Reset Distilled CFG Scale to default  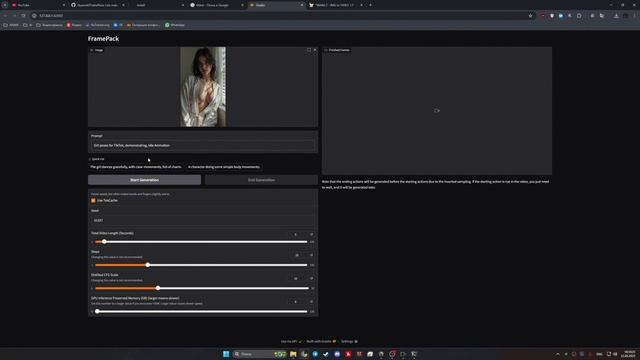(x=311, y=278)
